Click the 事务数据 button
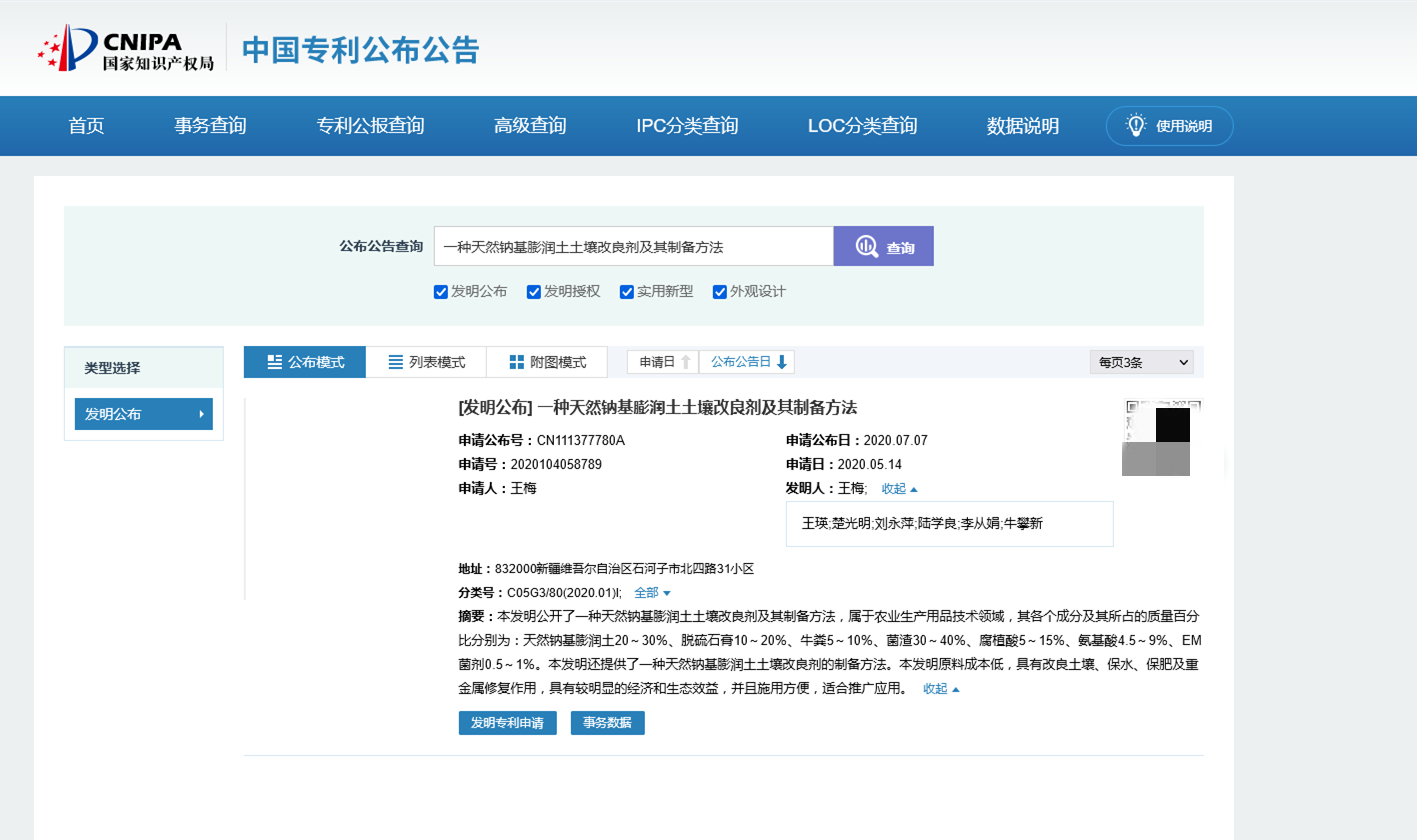 [x=607, y=723]
